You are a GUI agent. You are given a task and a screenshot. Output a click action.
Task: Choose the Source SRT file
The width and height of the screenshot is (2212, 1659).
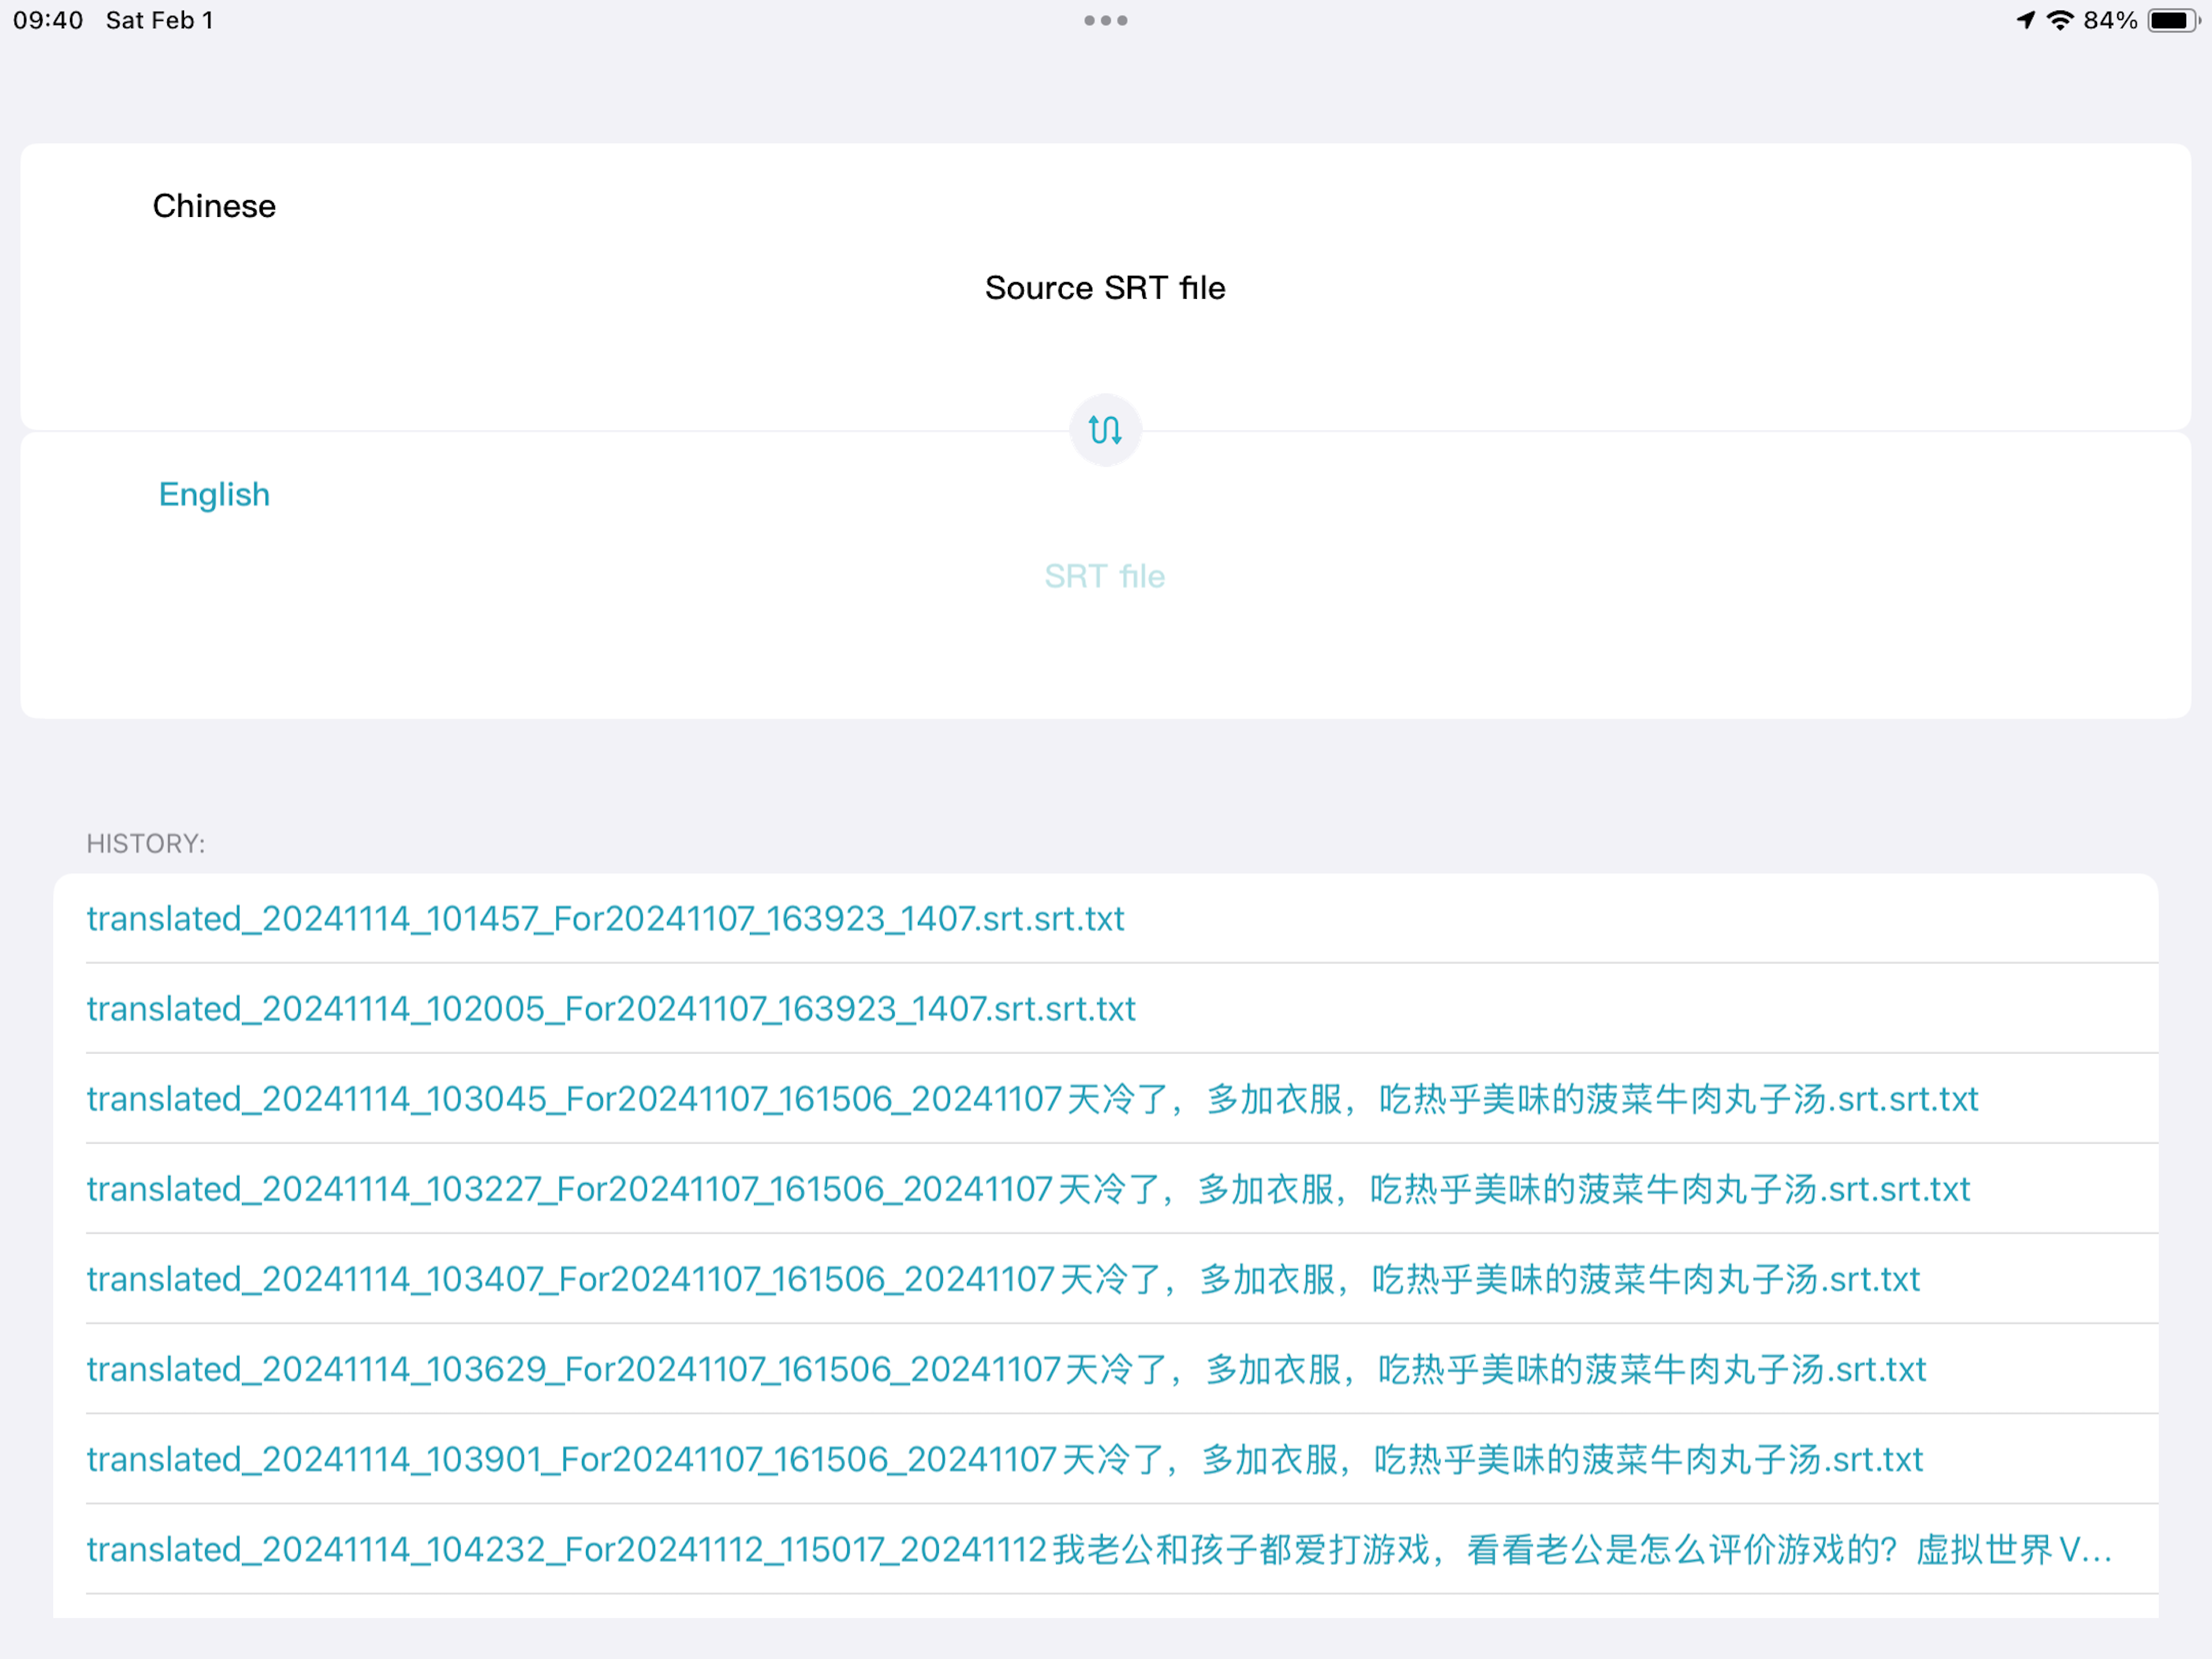coord(1105,288)
